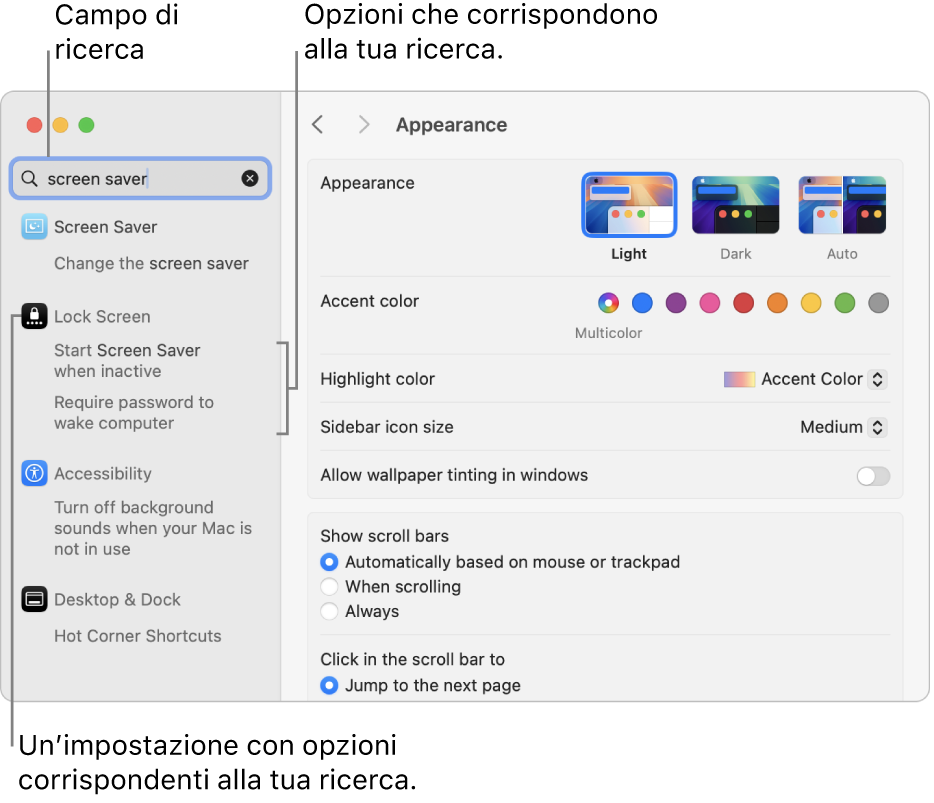Viewport: 934px width, 803px height.
Task: Clear the search field with the X icon
Action: pyautogui.click(x=250, y=178)
